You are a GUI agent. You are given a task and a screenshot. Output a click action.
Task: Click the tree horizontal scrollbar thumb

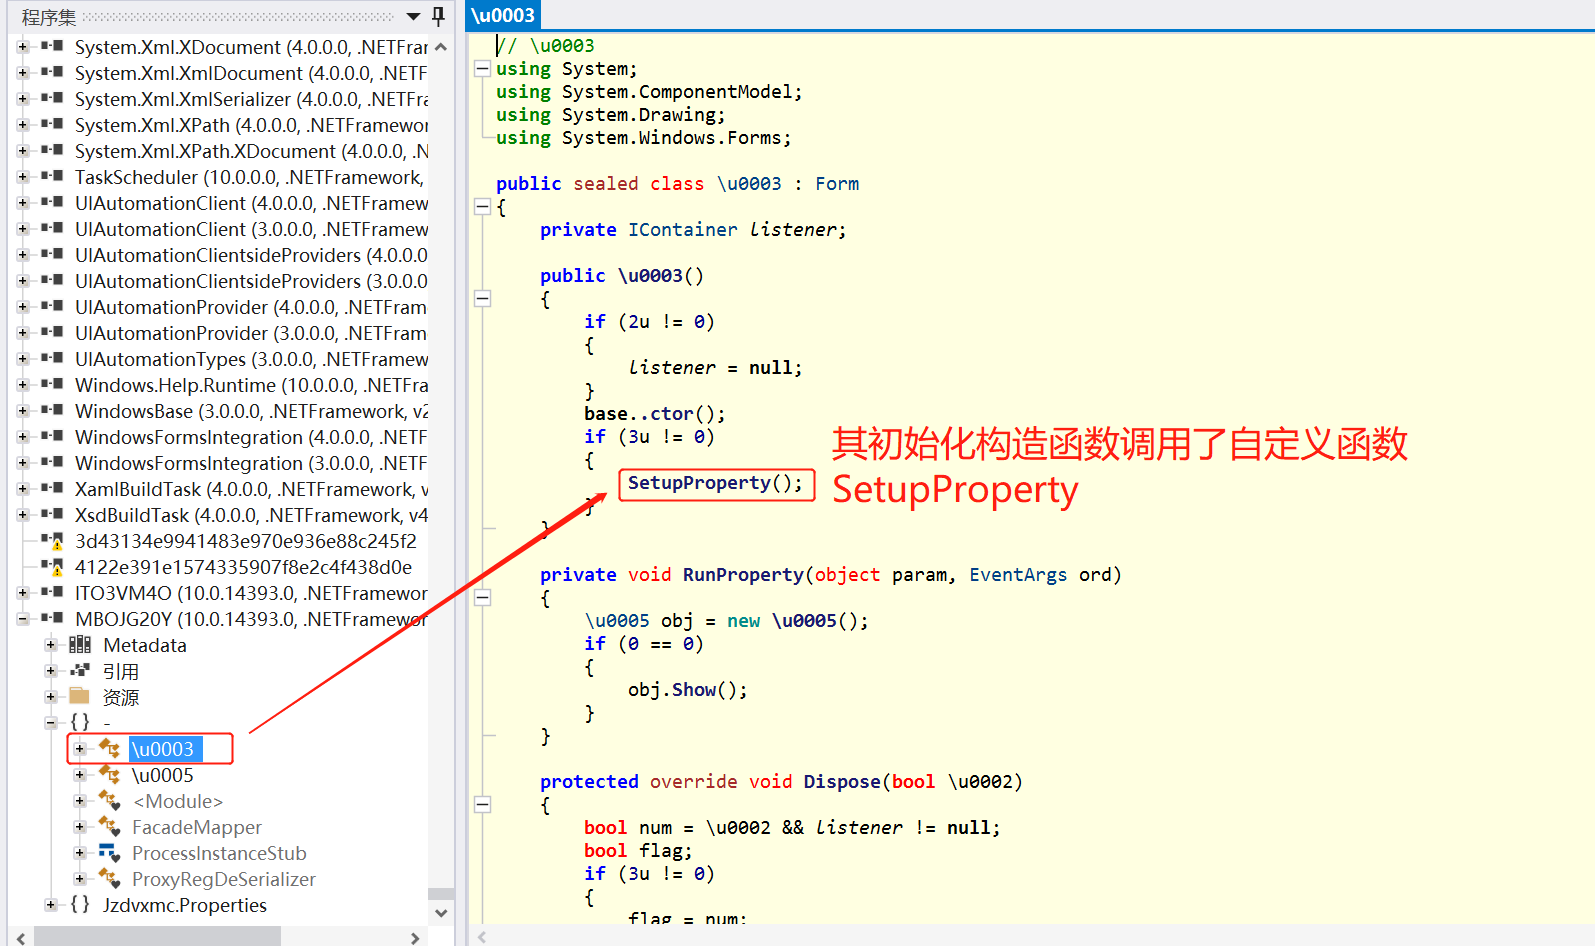coord(157,936)
